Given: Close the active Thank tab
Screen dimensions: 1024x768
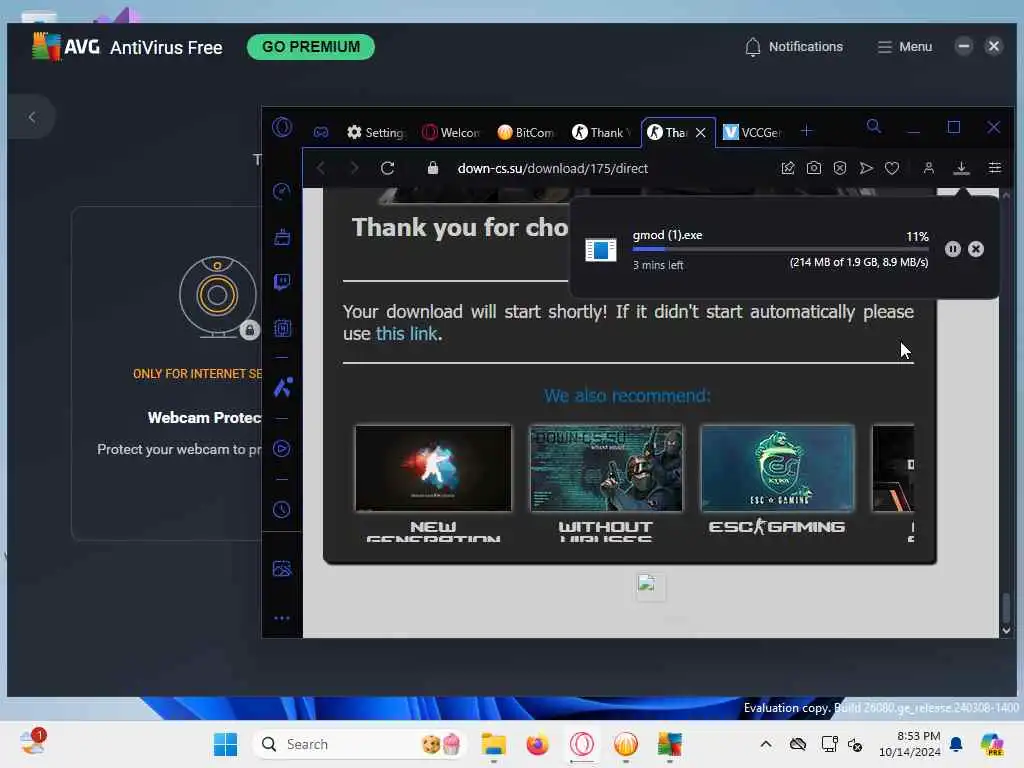Looking at the screenshot, I should (x=701, y=133).
